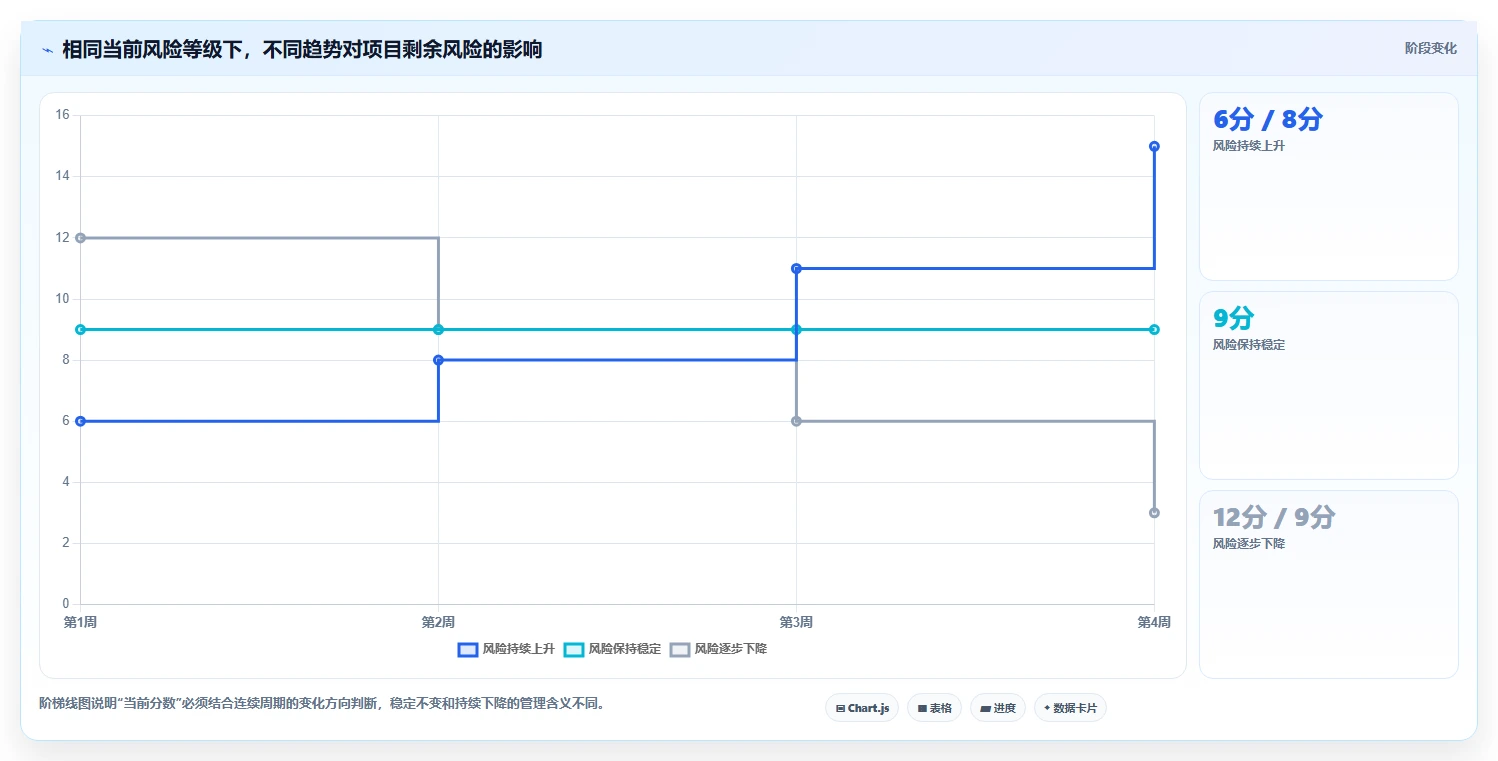Click the gray data point at 12 in 第1周
The width and height of the screenshot is (1498, 761).
pyautogui.click(x=80, y=238)
